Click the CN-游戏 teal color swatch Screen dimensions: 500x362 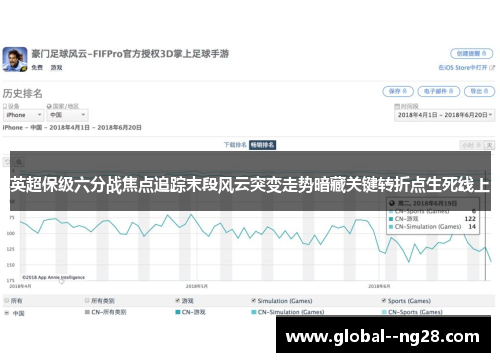178,312
